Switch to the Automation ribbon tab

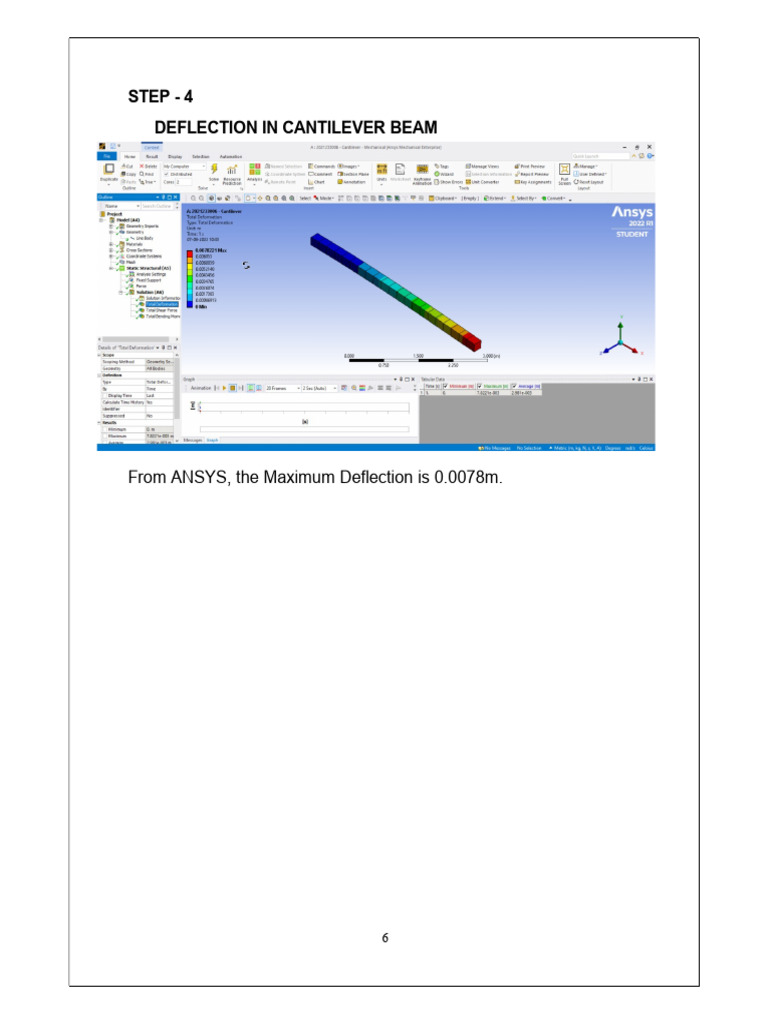click(x=231, y=157)
